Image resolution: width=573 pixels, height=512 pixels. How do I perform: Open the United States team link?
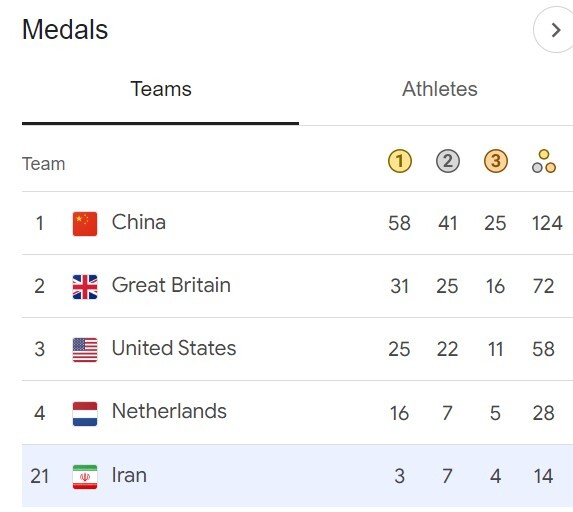click(174, 348)
